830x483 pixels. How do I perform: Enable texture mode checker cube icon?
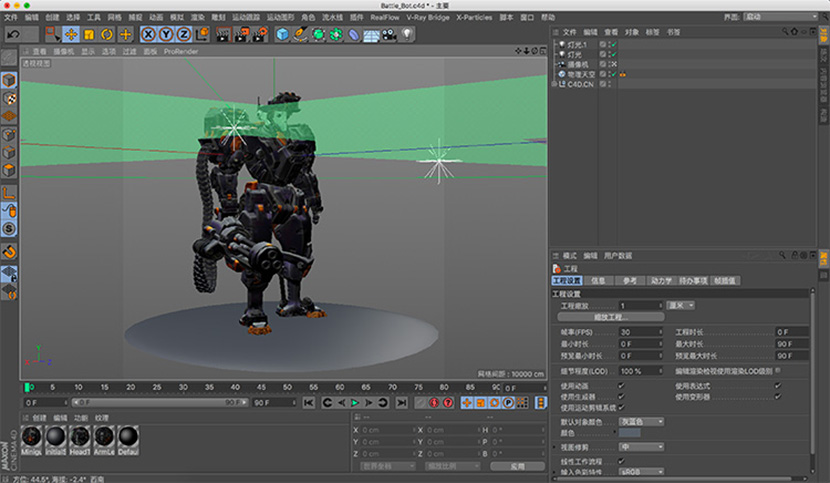9,99
